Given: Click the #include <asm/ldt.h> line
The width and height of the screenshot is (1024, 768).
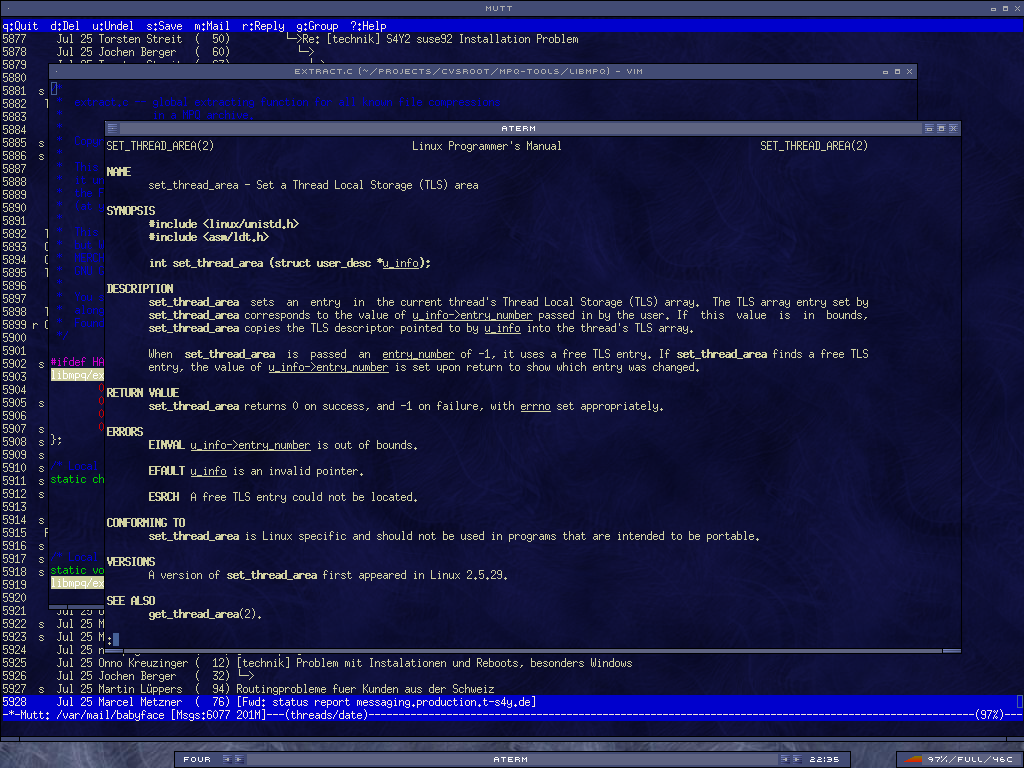Looking at the screenshot, I should (x=209, y=237).
